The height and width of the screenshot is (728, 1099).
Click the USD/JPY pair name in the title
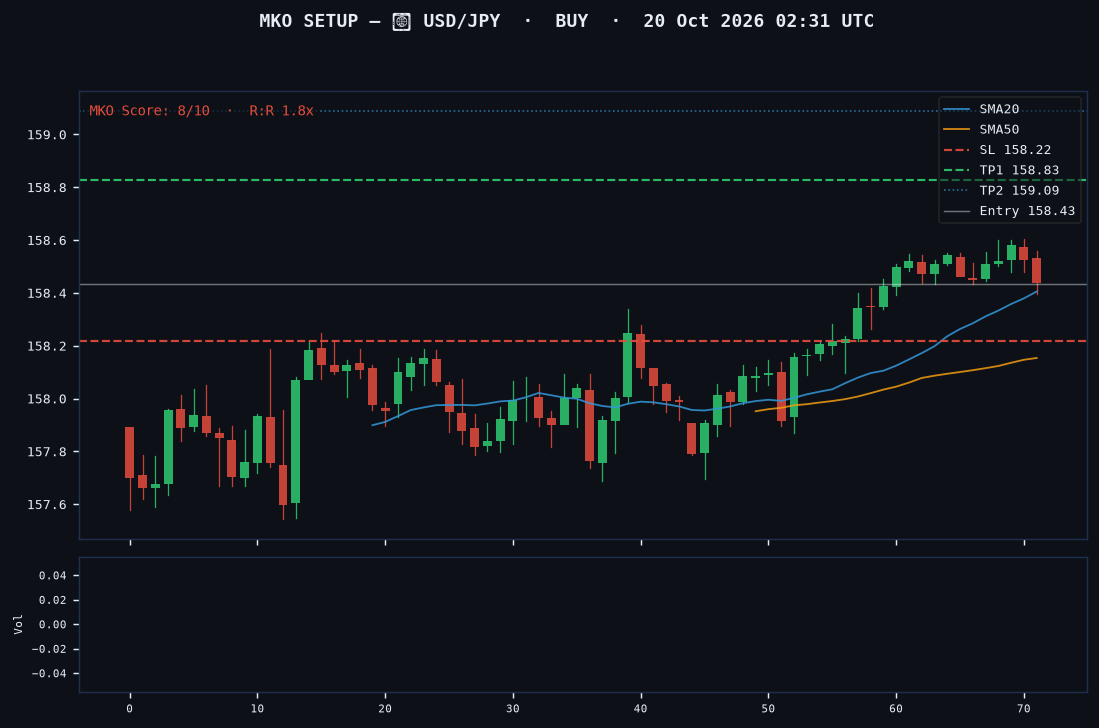click(461, 21)
